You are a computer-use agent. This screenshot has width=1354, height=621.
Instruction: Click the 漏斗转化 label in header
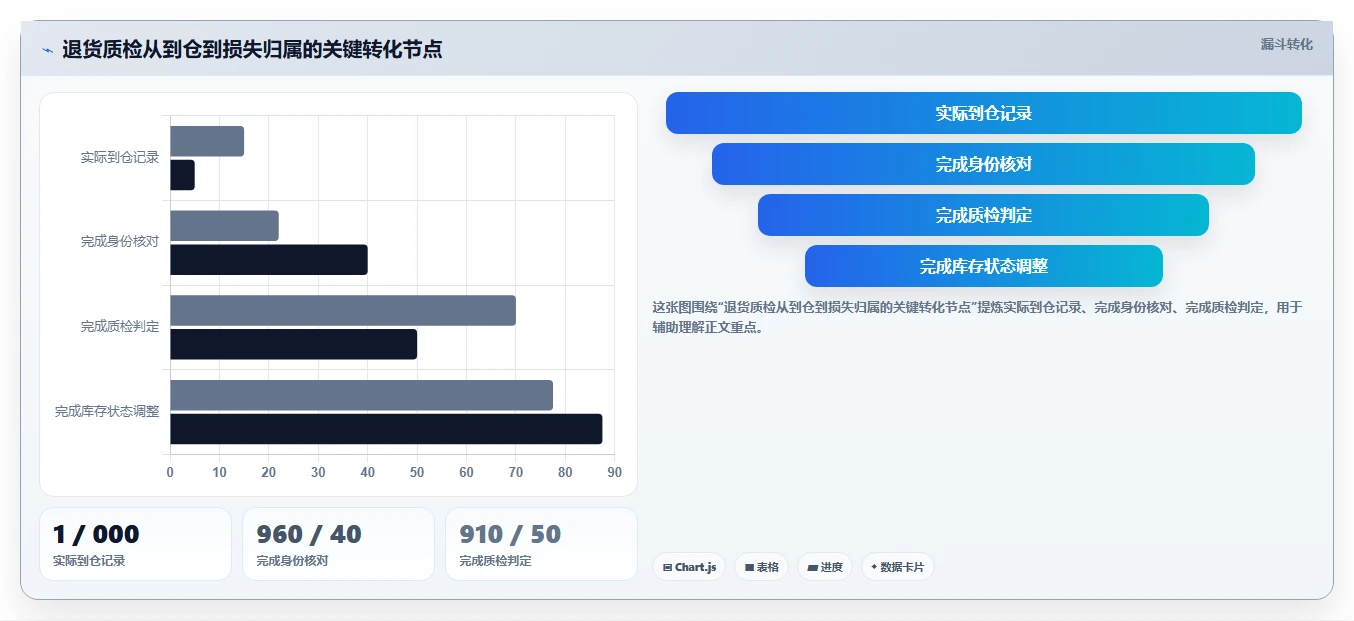[1286, 45]
